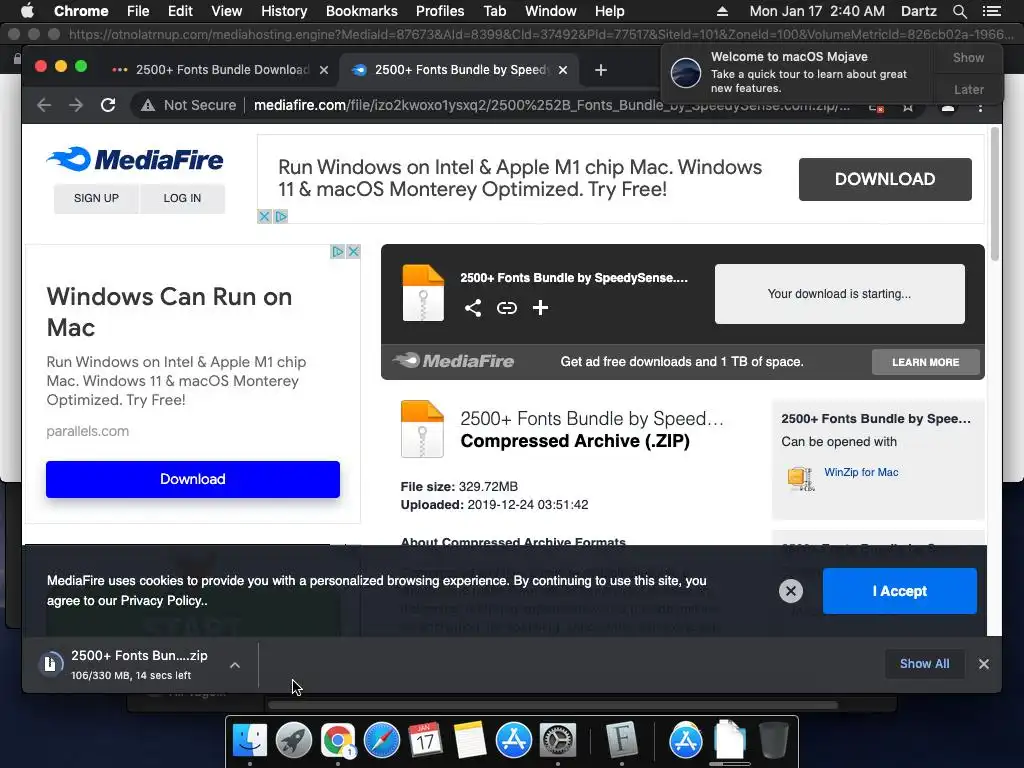Click AdChoices icon on sidebar ad

[x=337, y=251]
